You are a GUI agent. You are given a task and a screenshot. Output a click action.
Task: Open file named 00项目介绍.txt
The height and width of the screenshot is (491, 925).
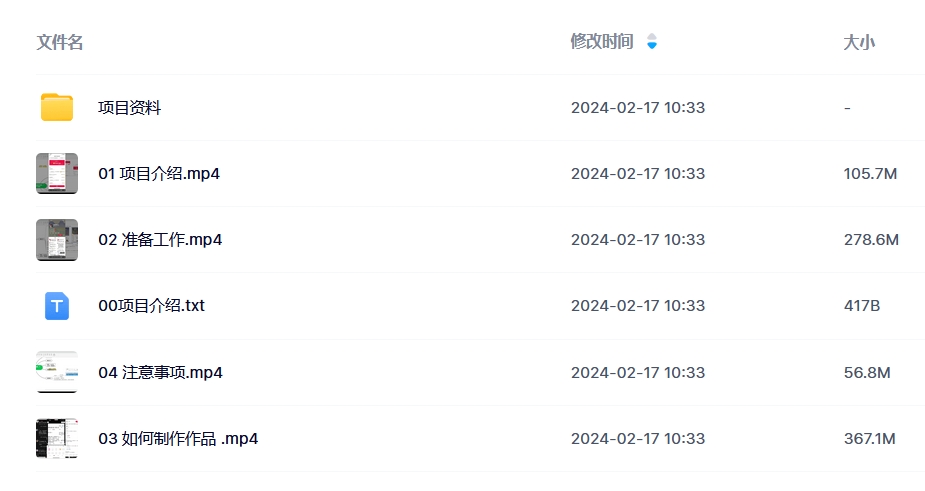(x=152, y=306)
